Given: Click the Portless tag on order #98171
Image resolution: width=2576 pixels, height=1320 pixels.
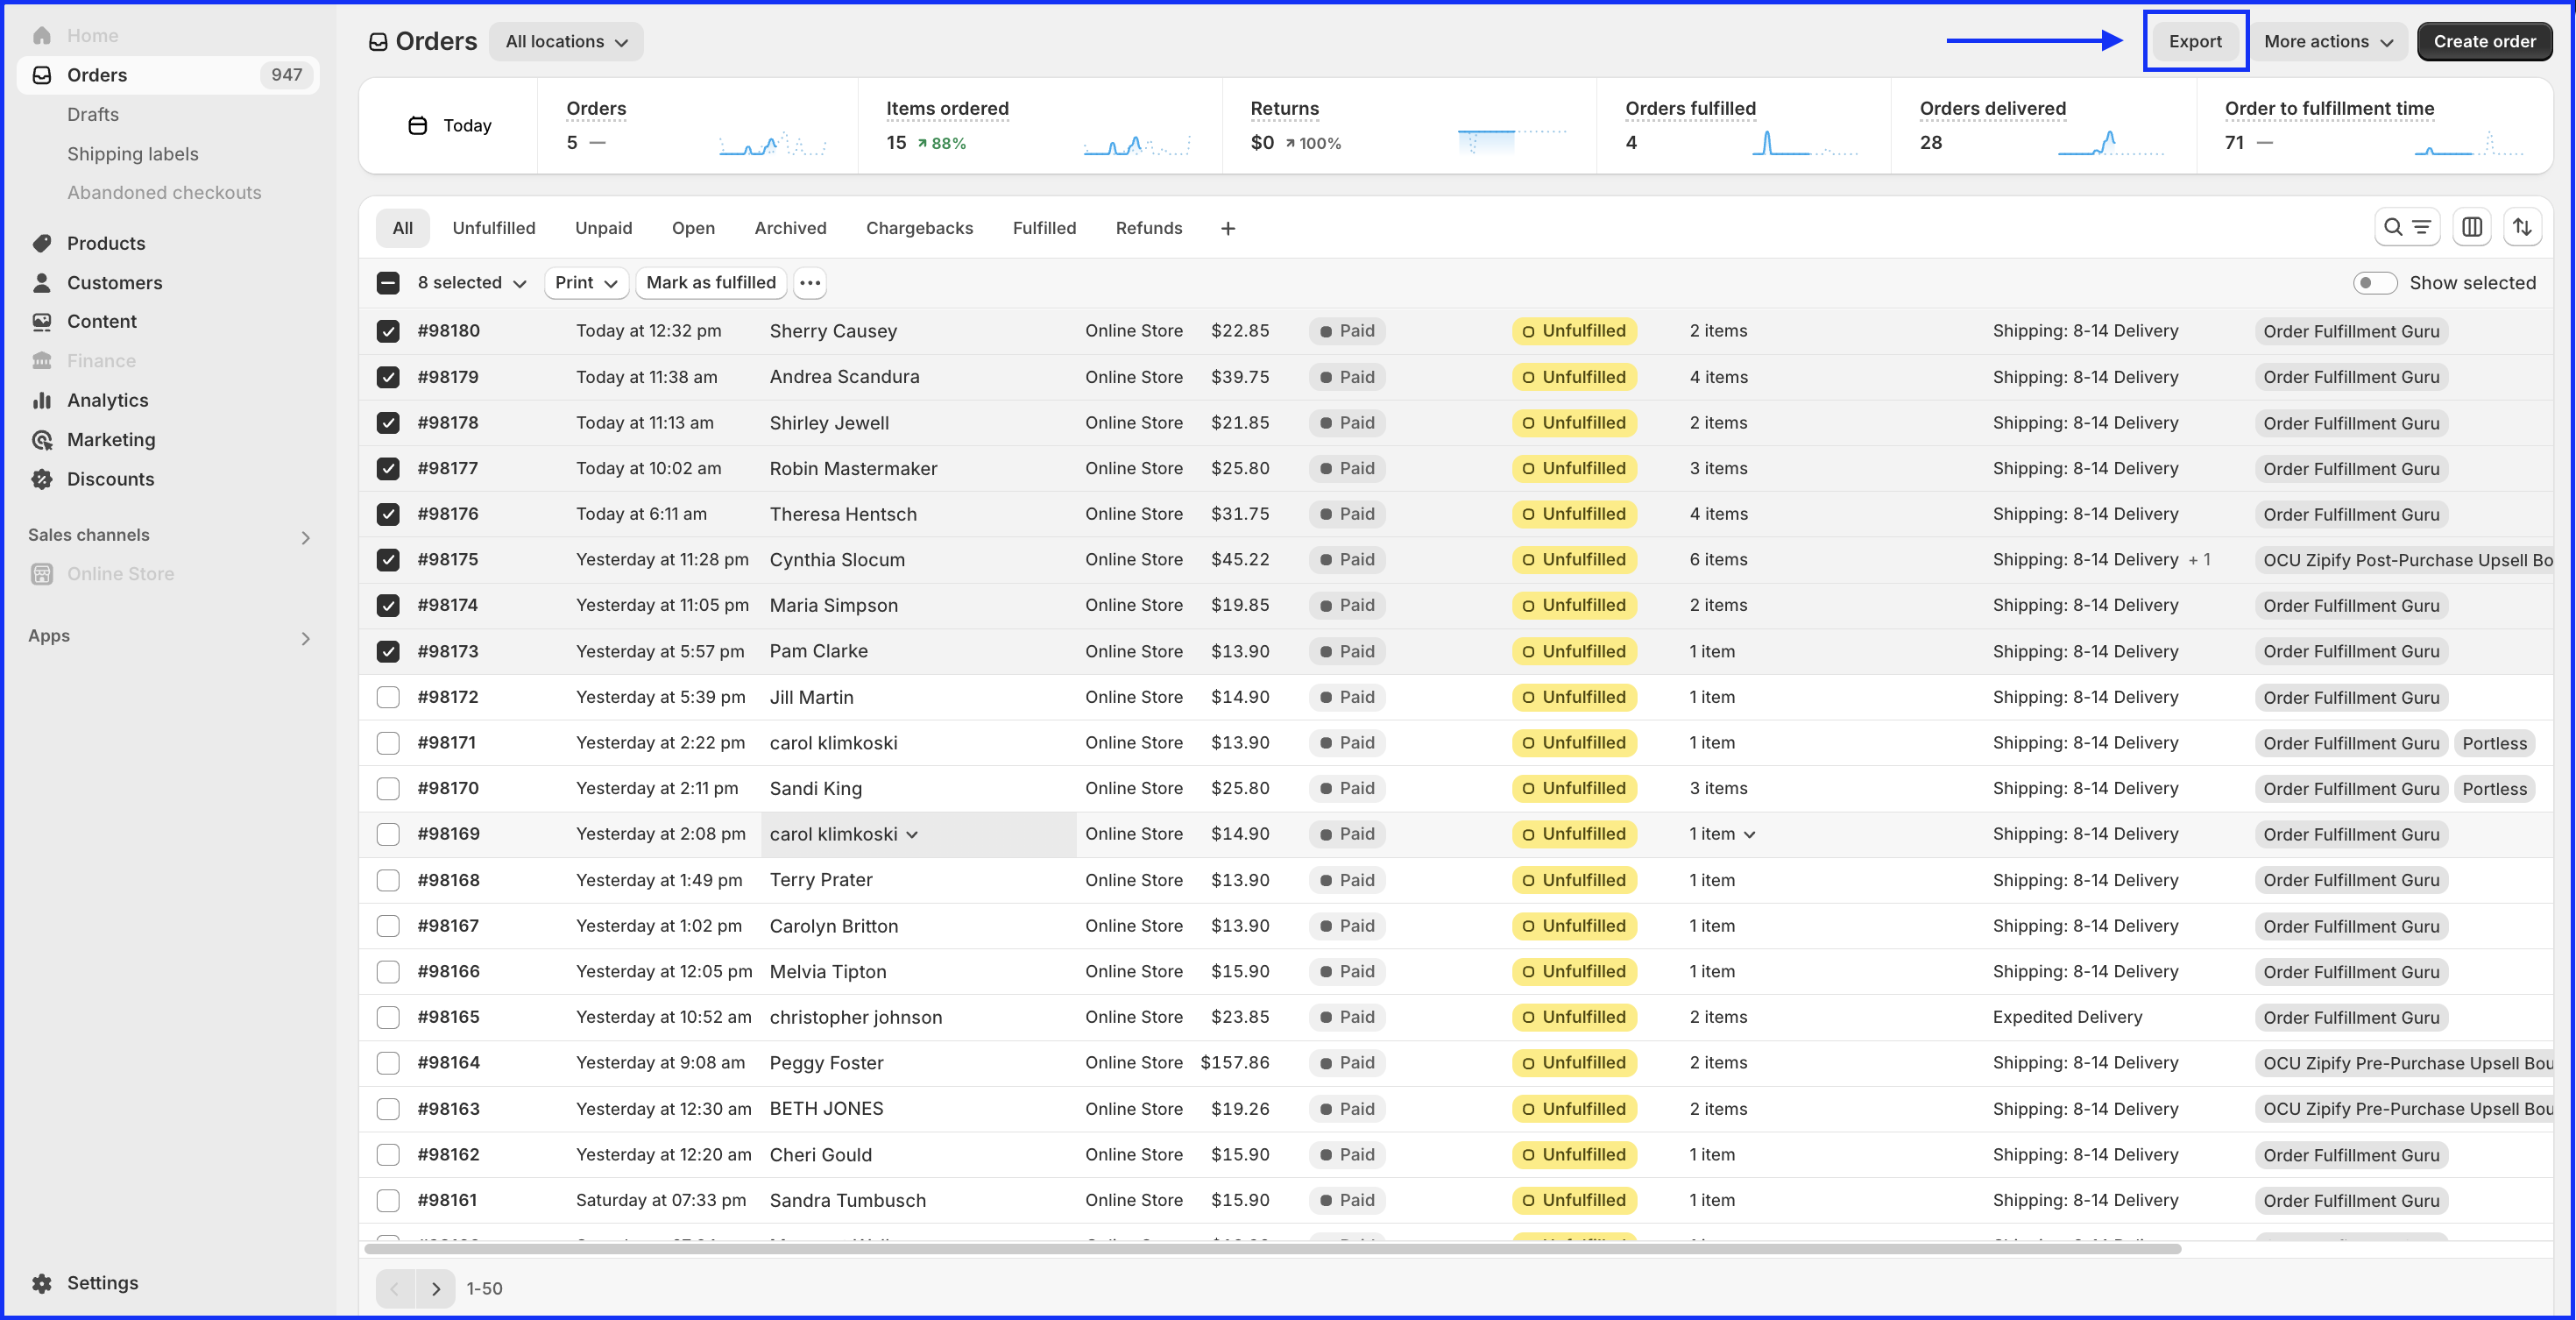Looking at the screenshot, I should (x=2494, y=743).
